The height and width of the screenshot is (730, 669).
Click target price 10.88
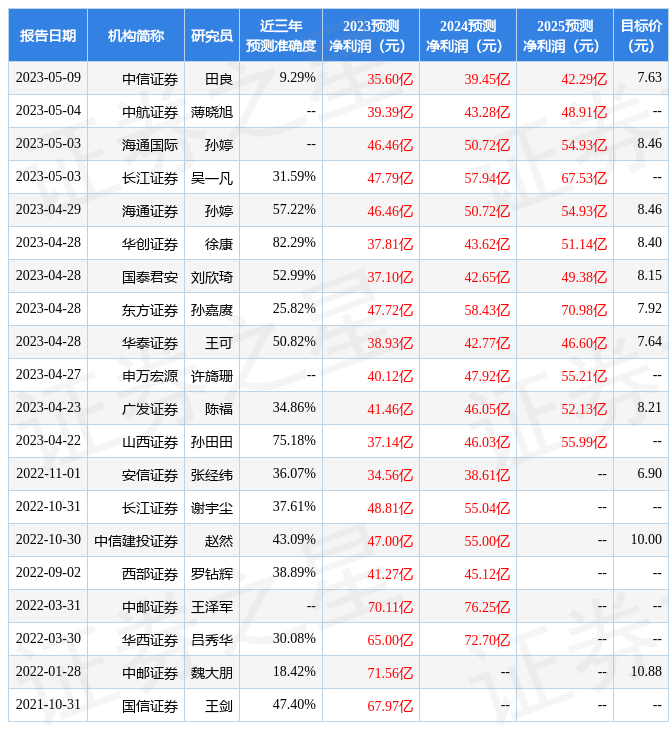pos(646,673)
